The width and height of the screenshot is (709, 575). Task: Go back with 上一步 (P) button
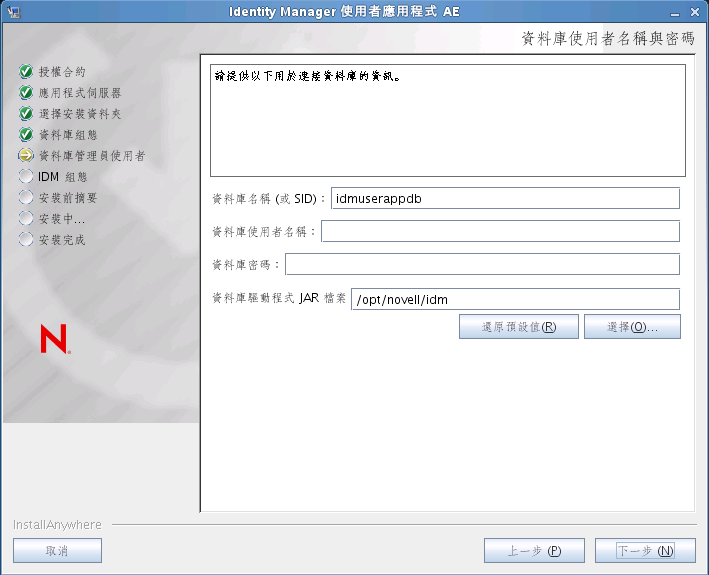click(x=534, y=551)
